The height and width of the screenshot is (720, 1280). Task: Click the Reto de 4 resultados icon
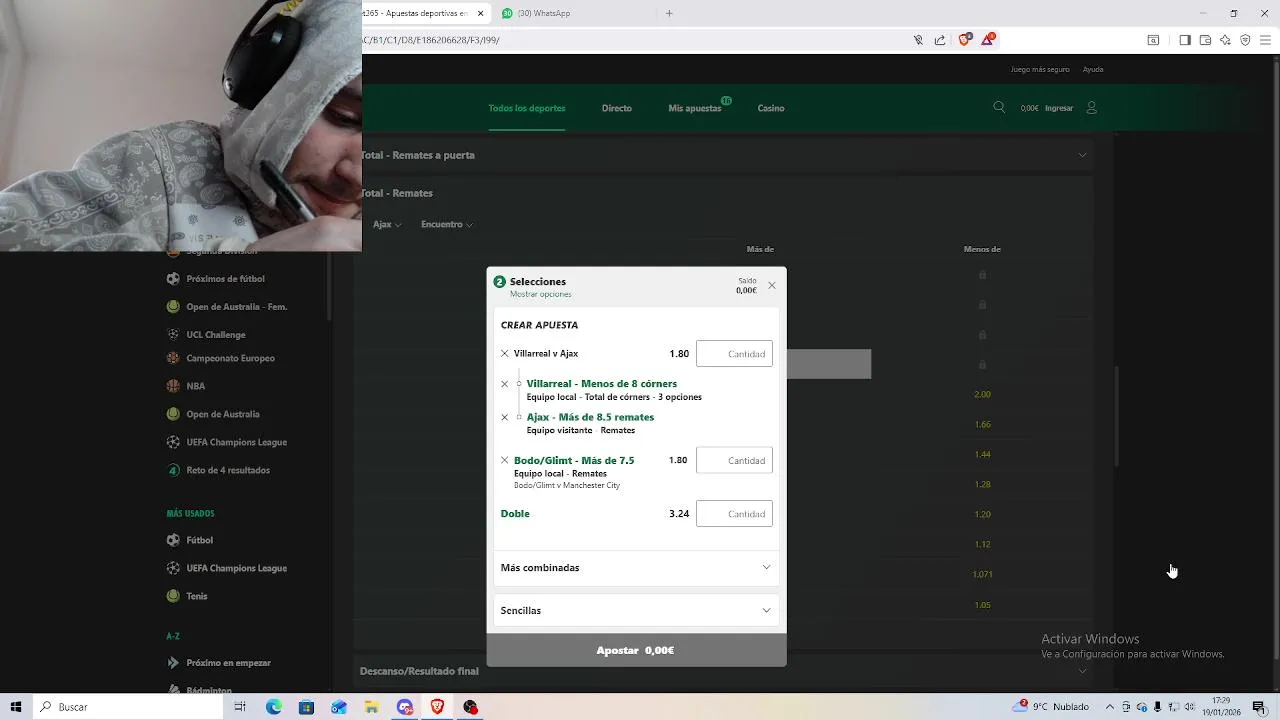(173, 470)
